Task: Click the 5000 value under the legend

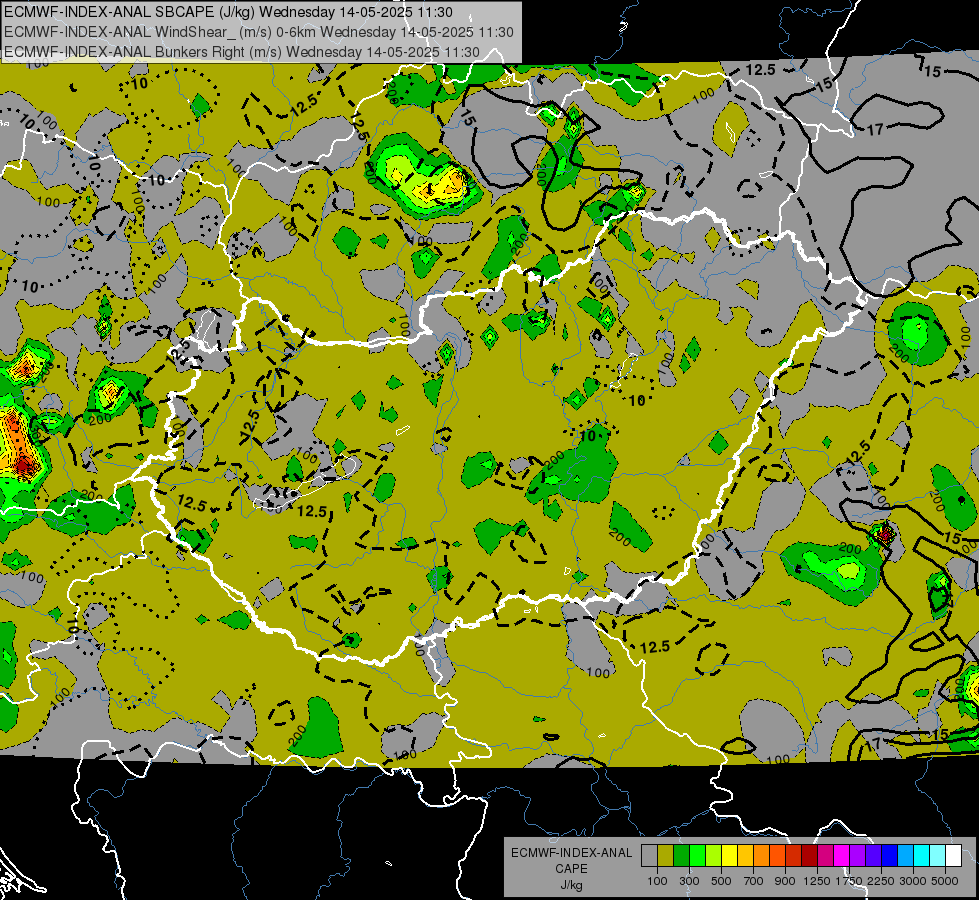Action: coord(945,881)
